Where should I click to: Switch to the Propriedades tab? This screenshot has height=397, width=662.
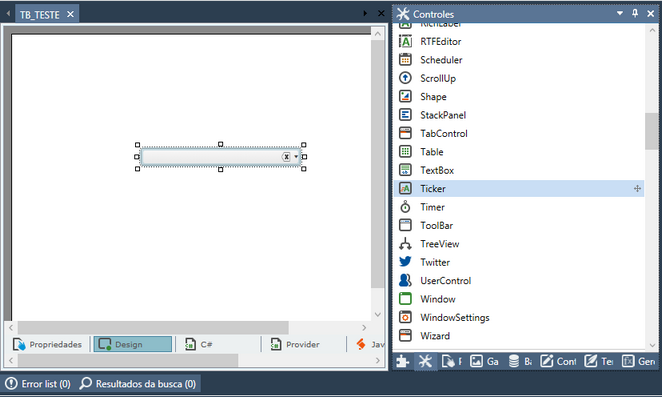click(47, 344)
